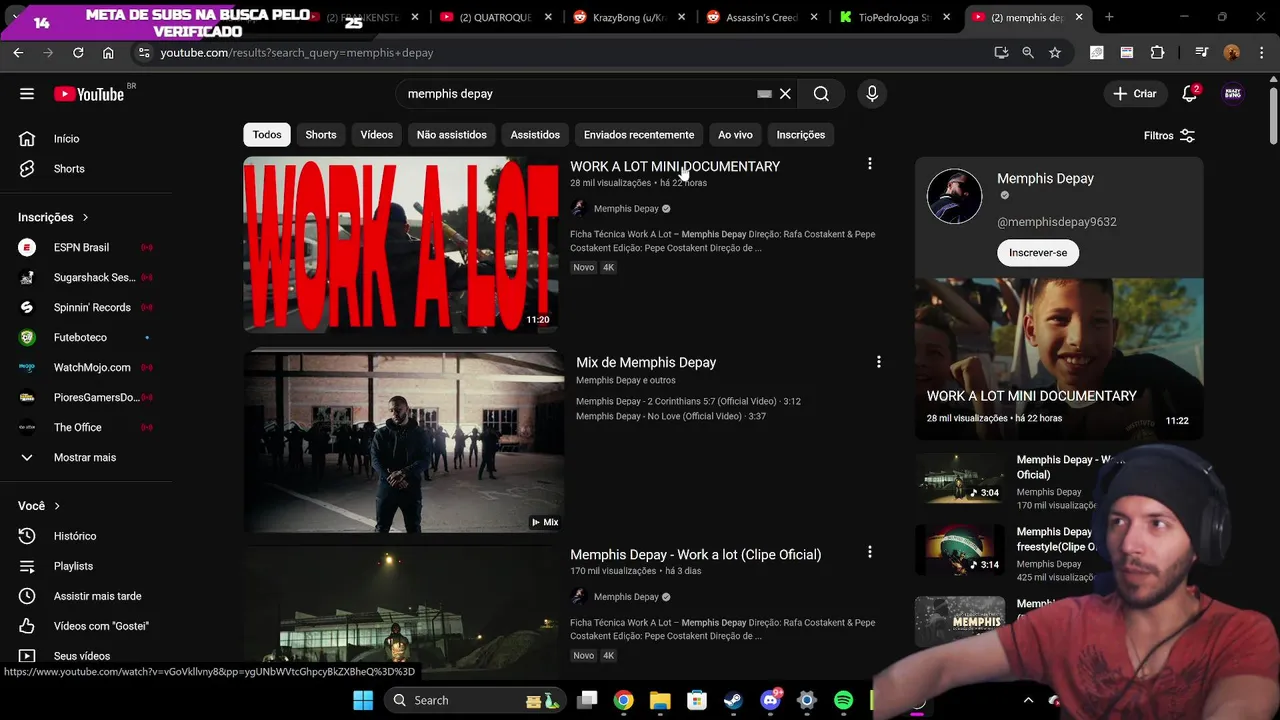This screenshot has width=1280, height=720.
Task: Select the Shorts filter chip
Action: click(321, 135)
